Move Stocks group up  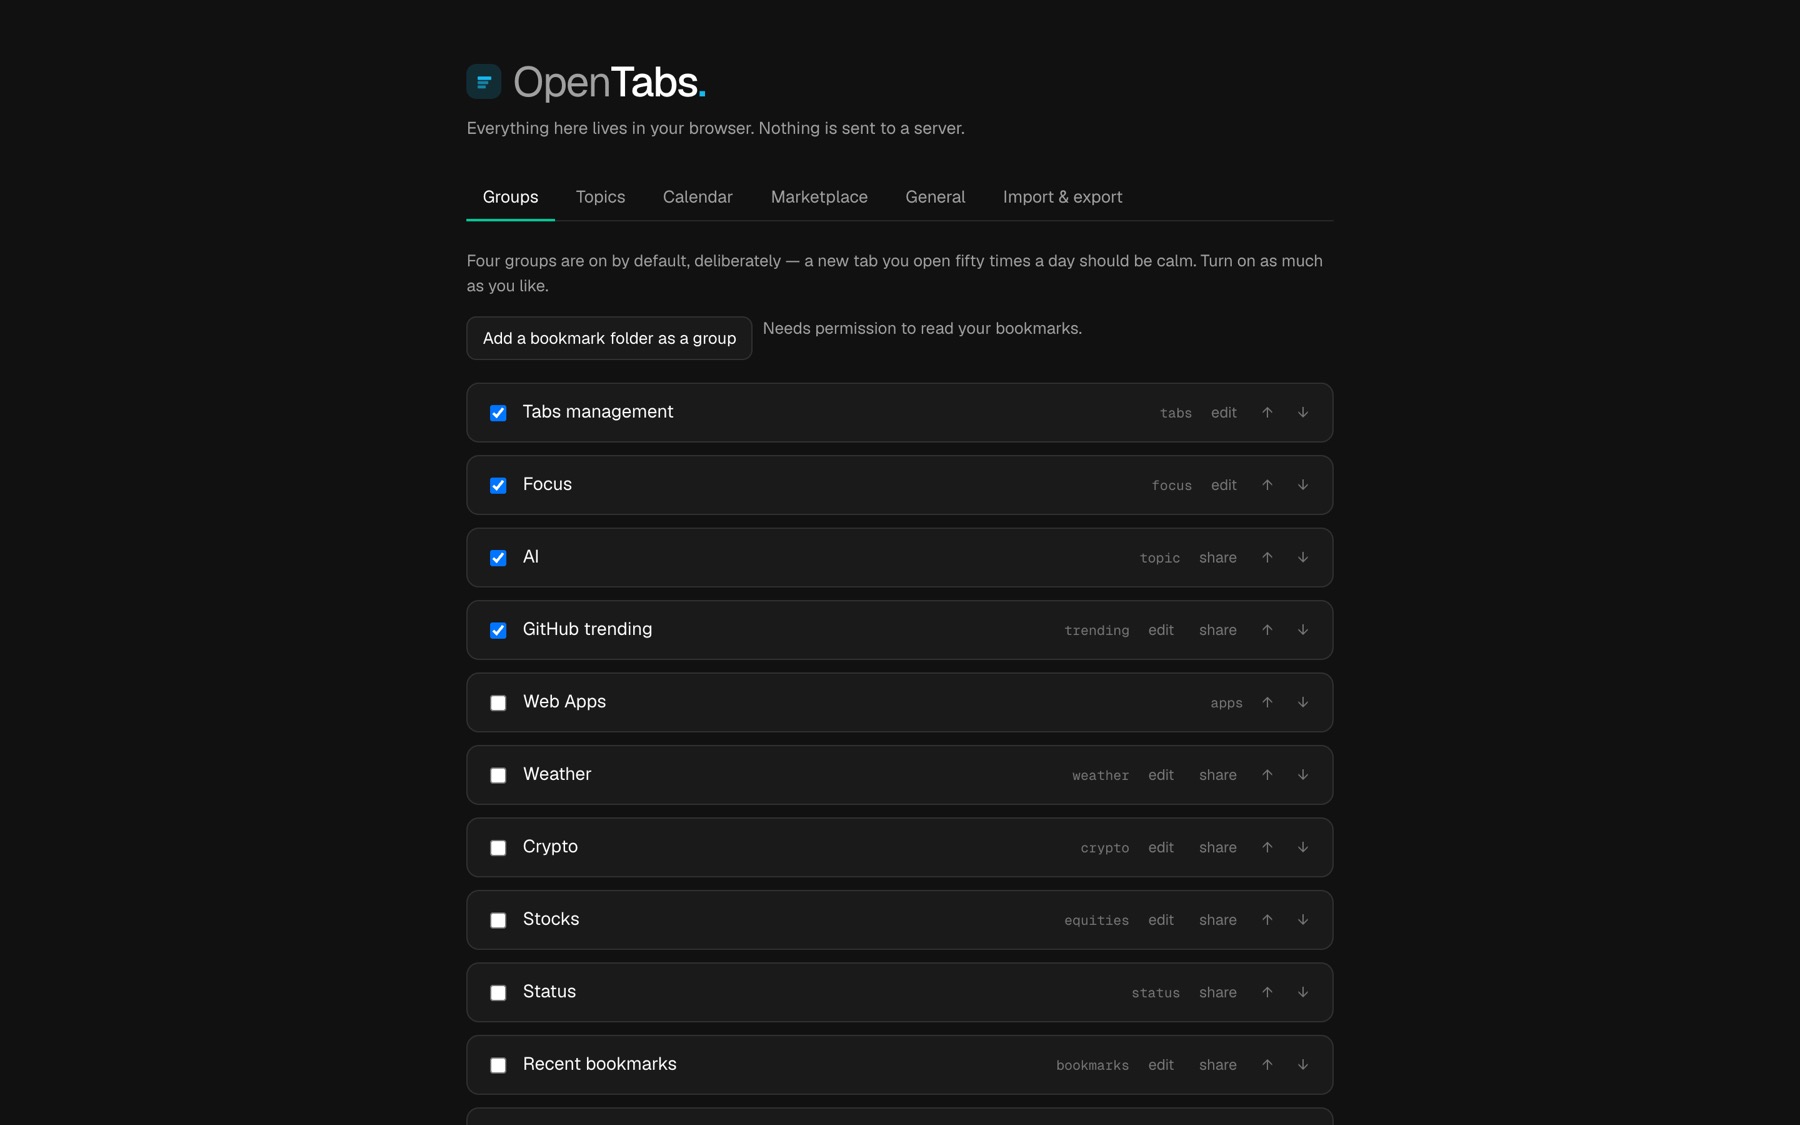point(1267,920)
